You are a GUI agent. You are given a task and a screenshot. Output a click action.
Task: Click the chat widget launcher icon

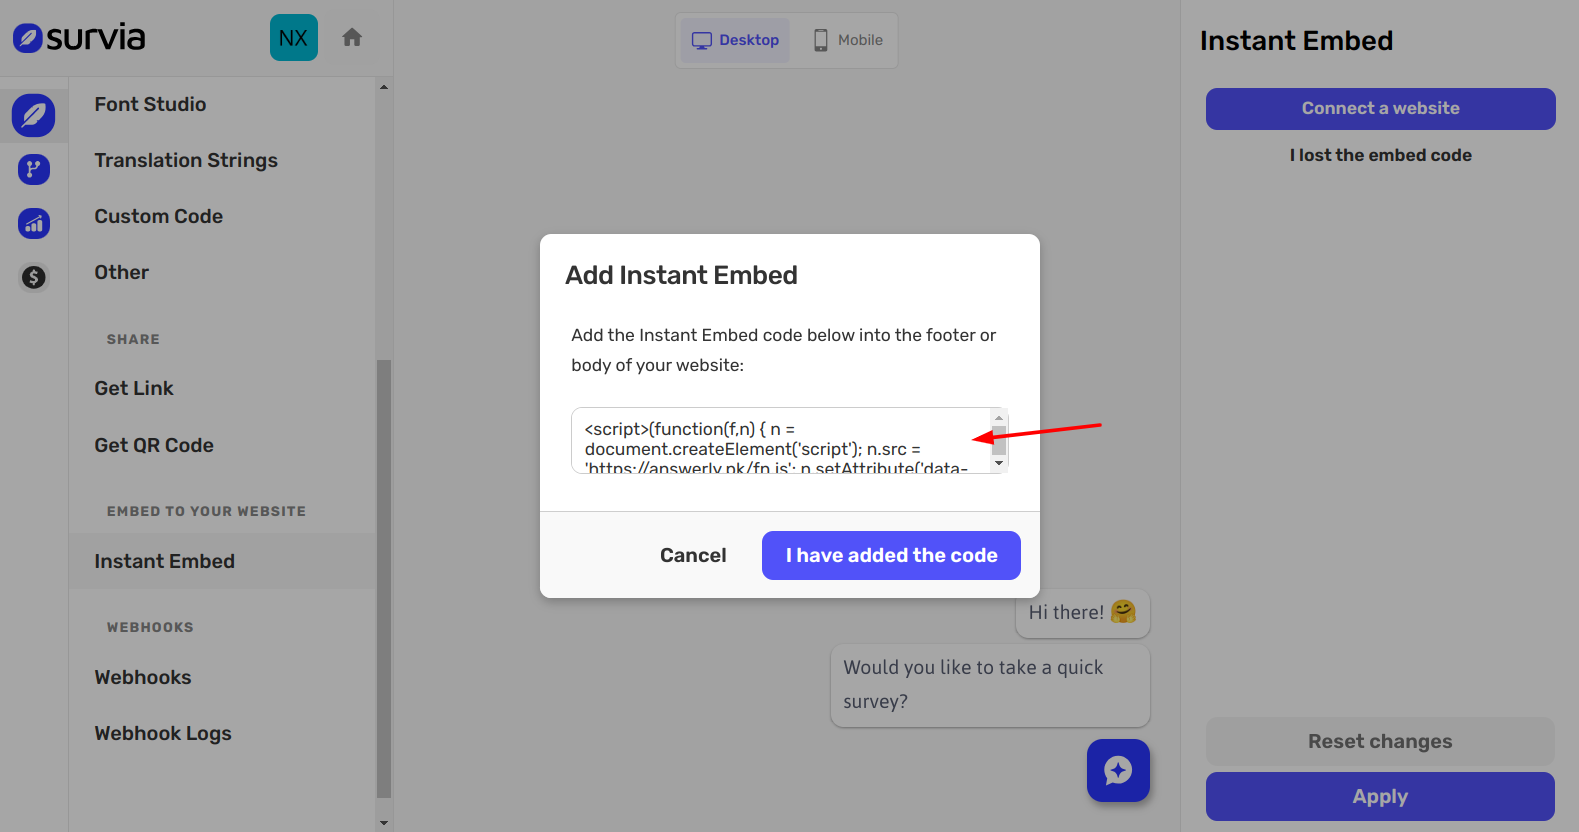coord(1118,770)
